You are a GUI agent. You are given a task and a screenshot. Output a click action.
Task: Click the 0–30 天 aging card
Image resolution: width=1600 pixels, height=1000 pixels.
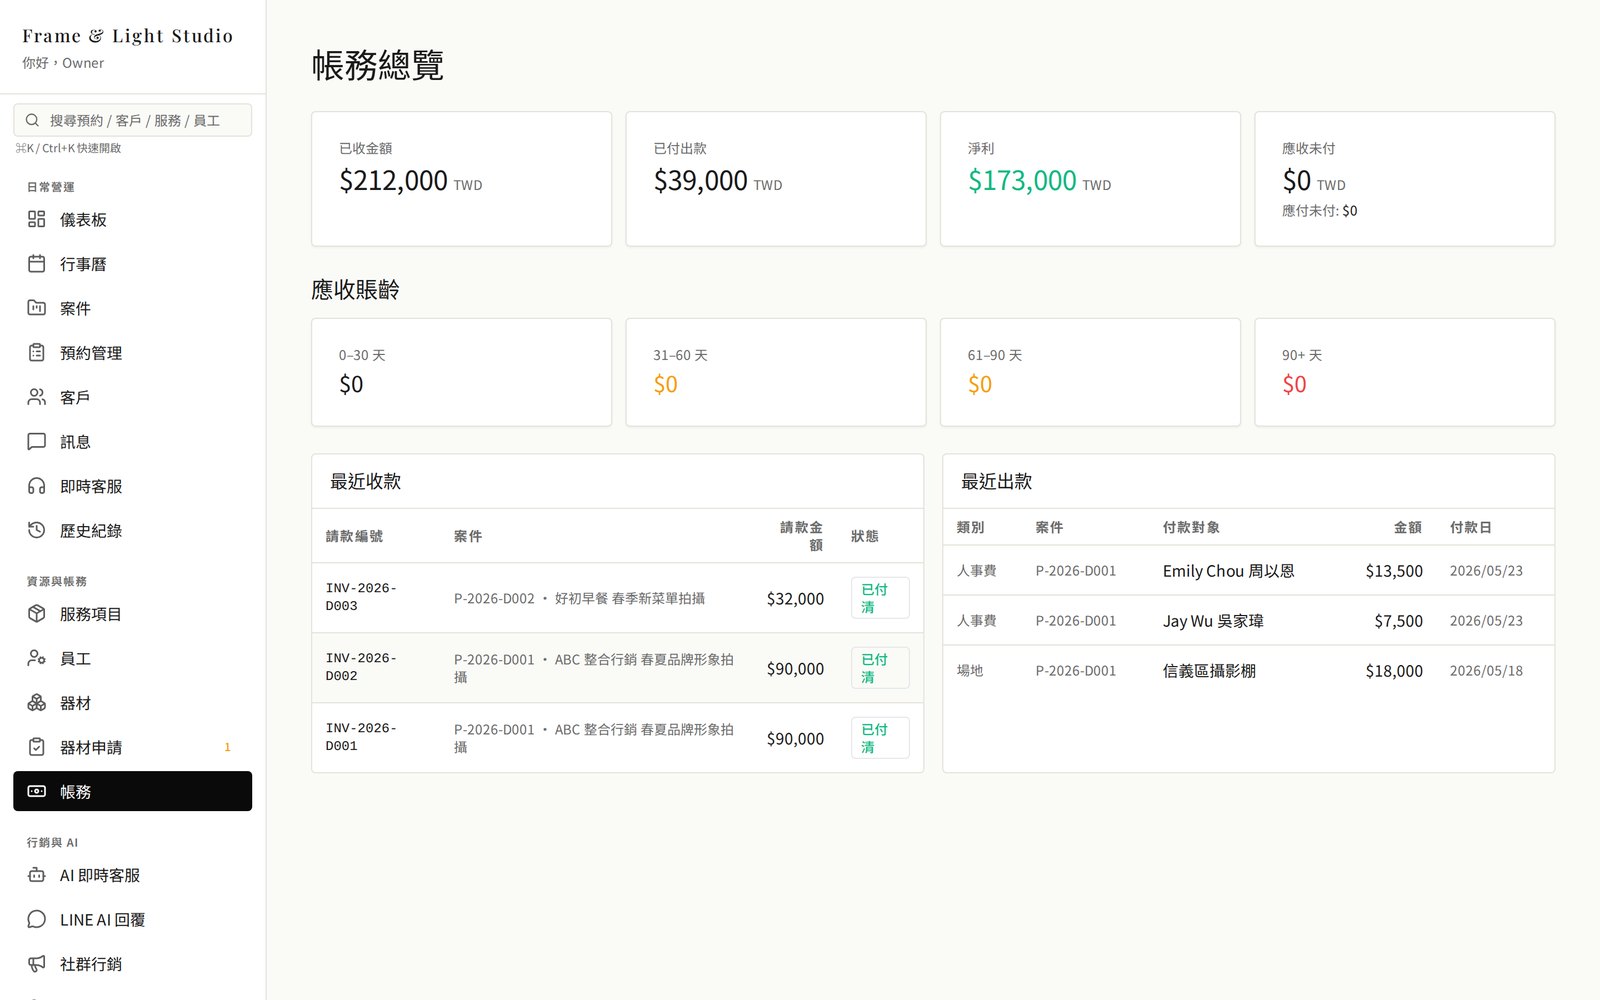pyautogui.click(x=461, y=372)
